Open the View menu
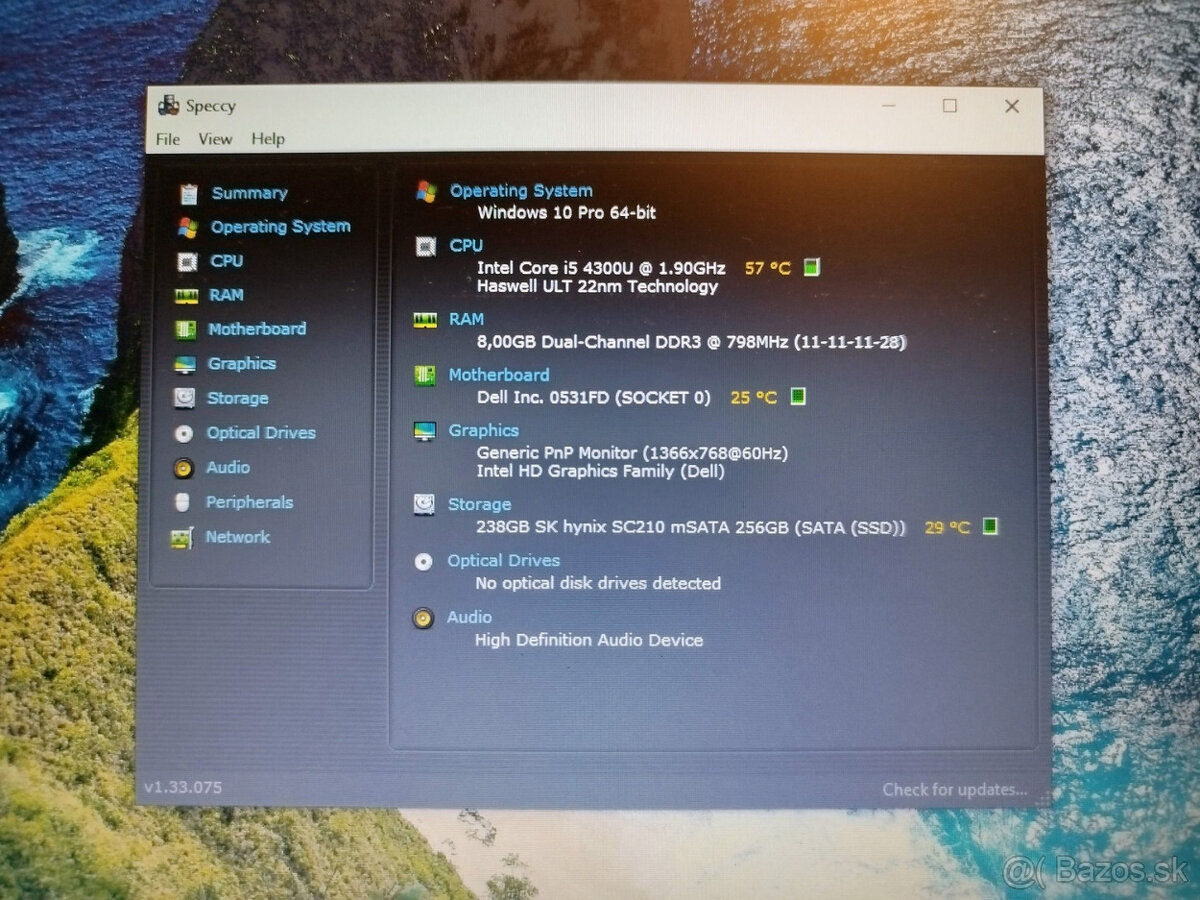1200x900 pixels. pyautogui.click(x=214, y=139)
